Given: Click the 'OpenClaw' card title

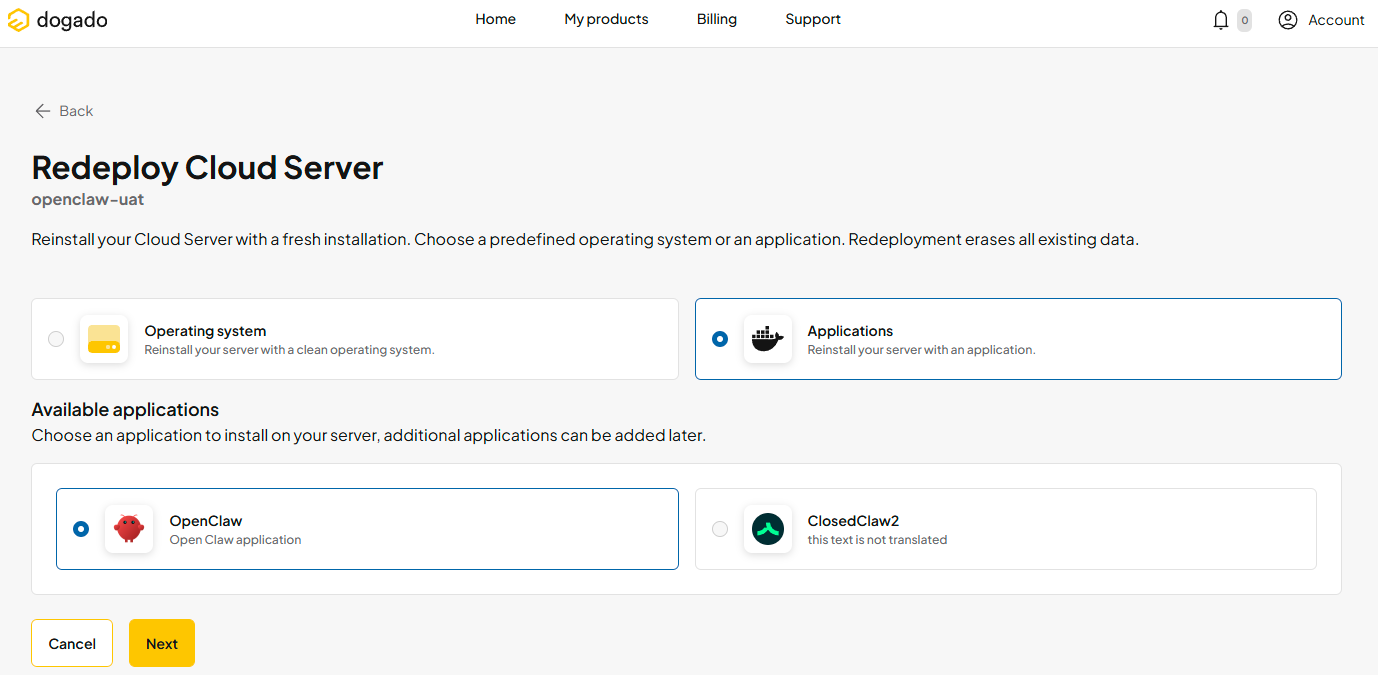Looking at the screenshot, I should coord(206,521).
